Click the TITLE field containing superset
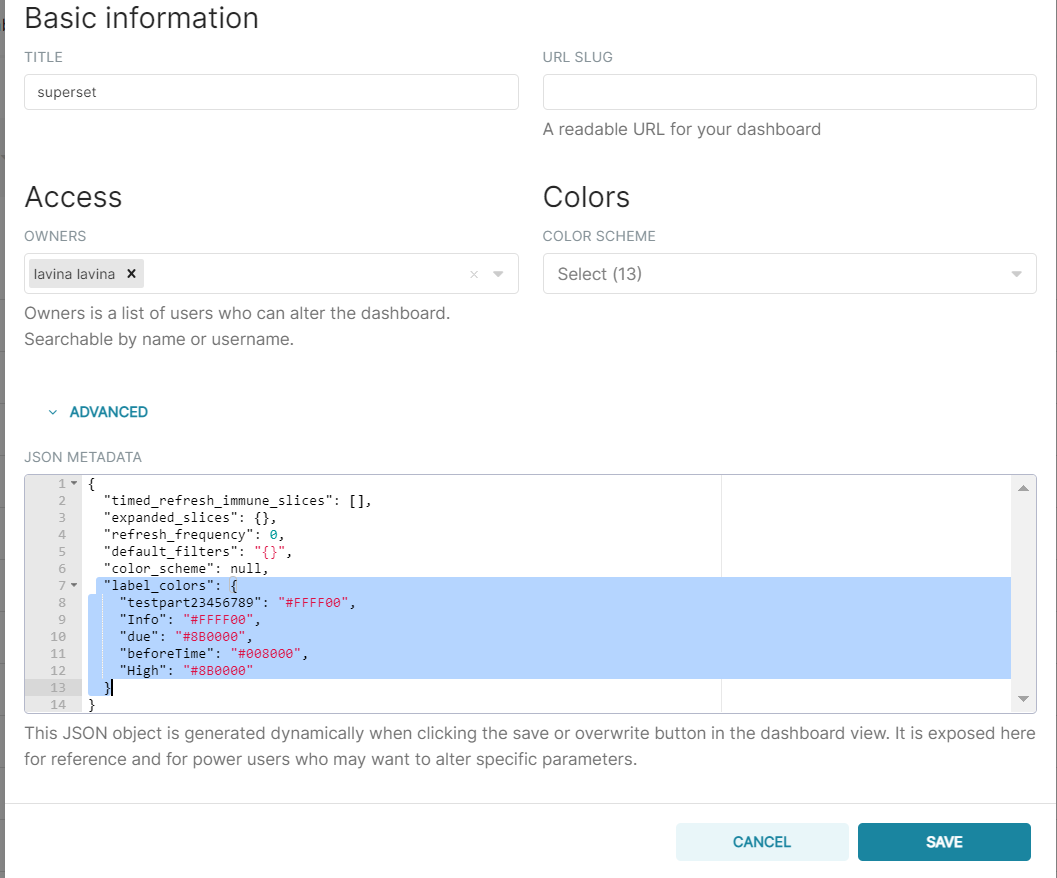The width and height of the screenshot is (1057, 878). click(x=271, y=91)
